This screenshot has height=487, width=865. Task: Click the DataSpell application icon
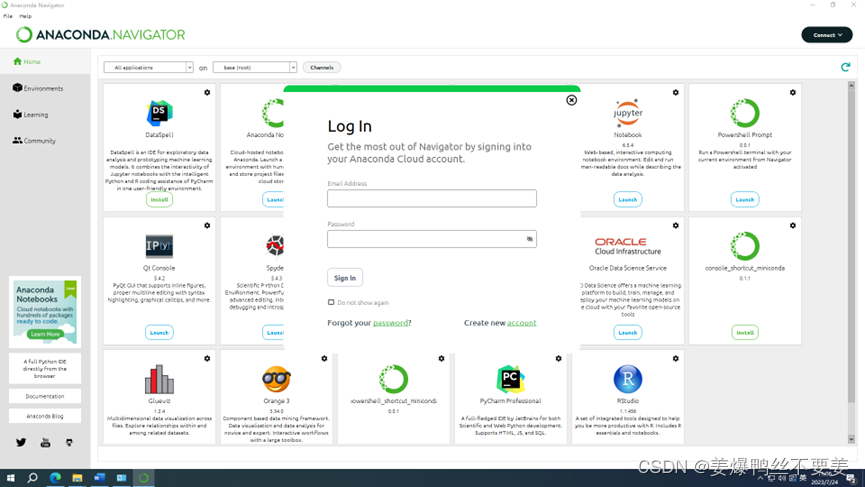point(159,113)
